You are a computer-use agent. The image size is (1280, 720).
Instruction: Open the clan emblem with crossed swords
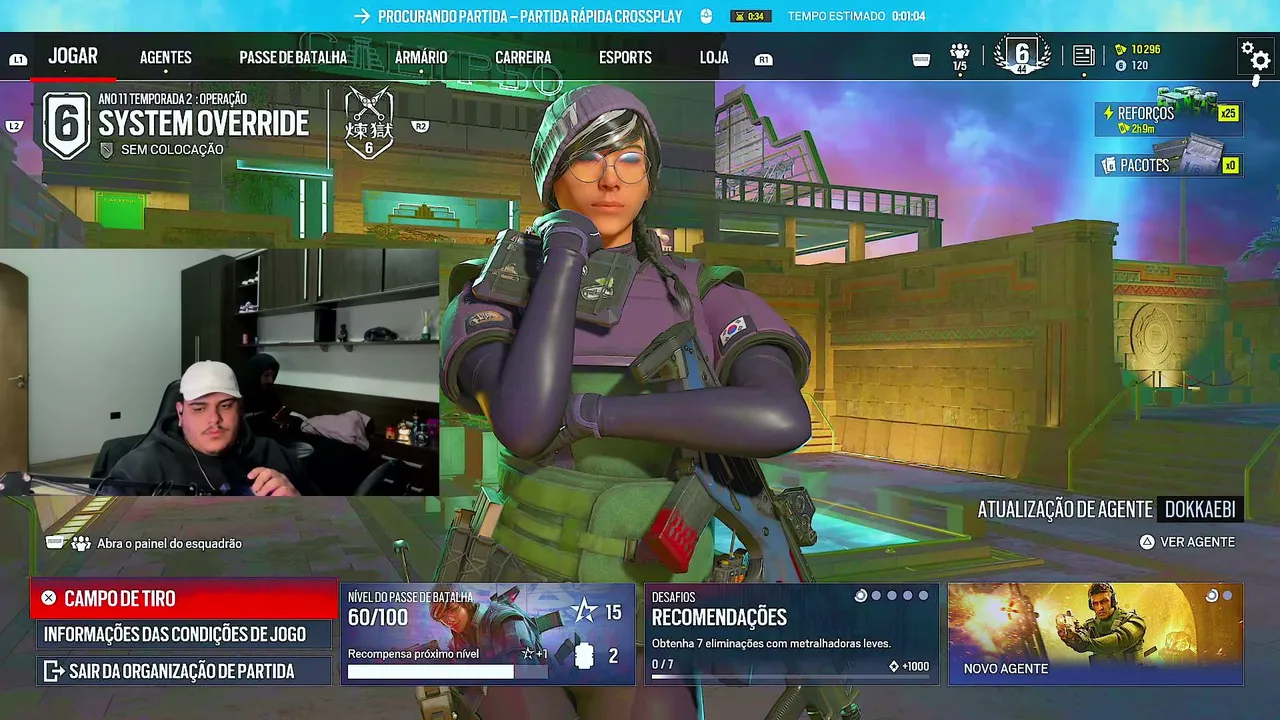click(369, 123)
